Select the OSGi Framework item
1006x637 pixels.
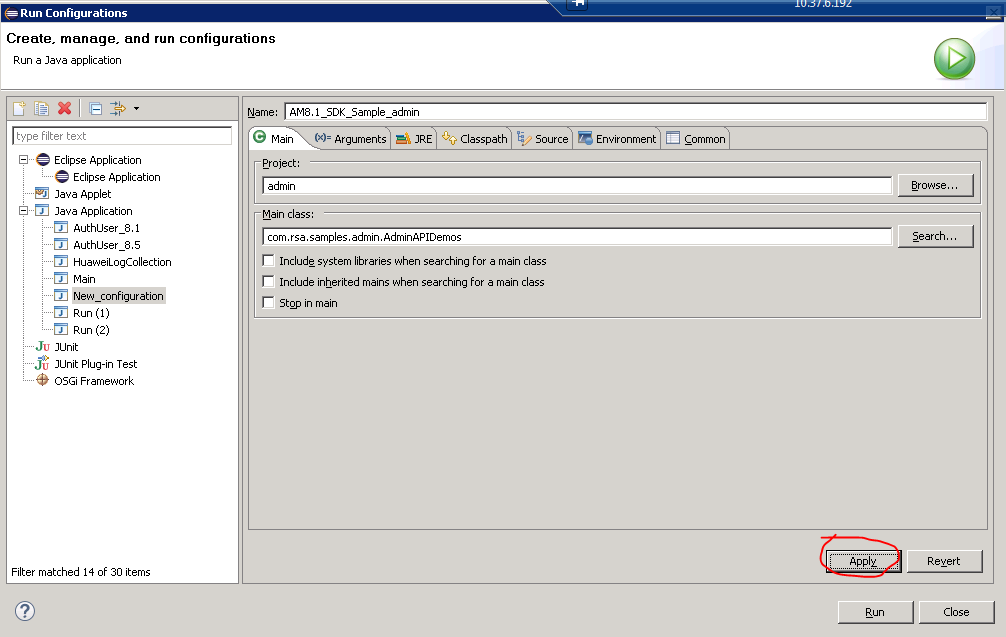pos(93,381)
